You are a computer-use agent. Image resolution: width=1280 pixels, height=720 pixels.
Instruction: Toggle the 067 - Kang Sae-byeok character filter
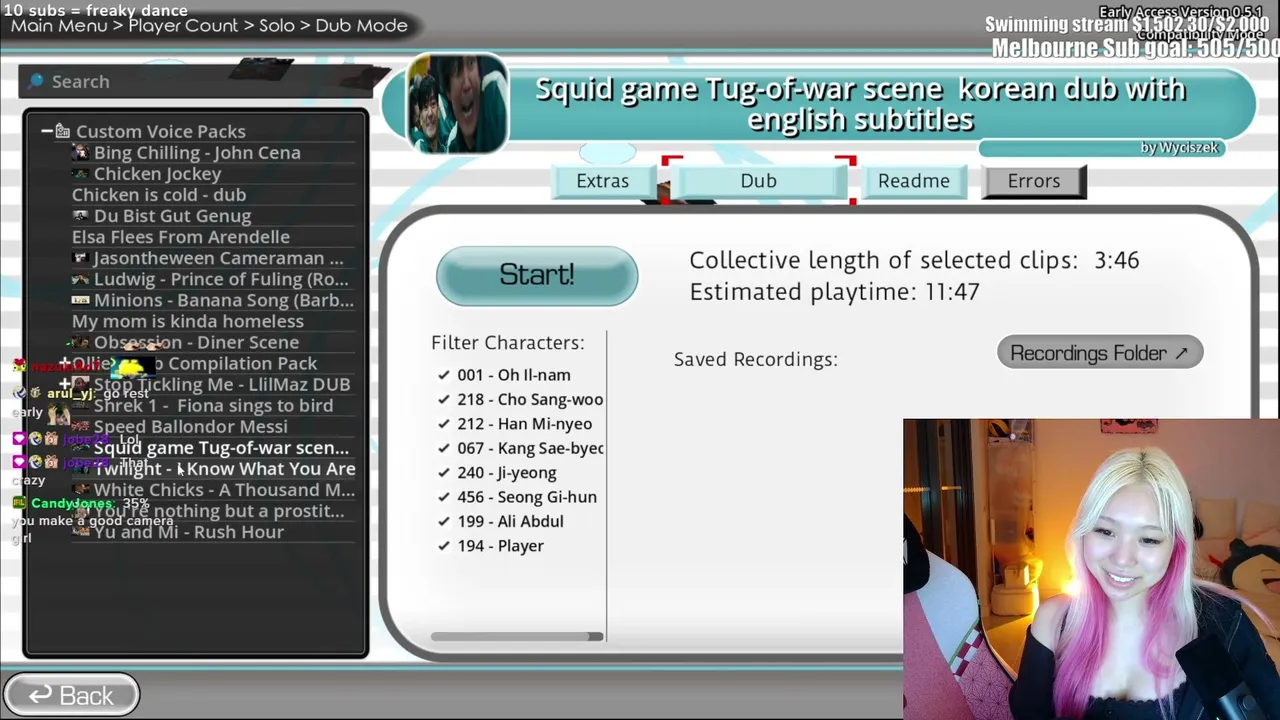coord(444,448)
